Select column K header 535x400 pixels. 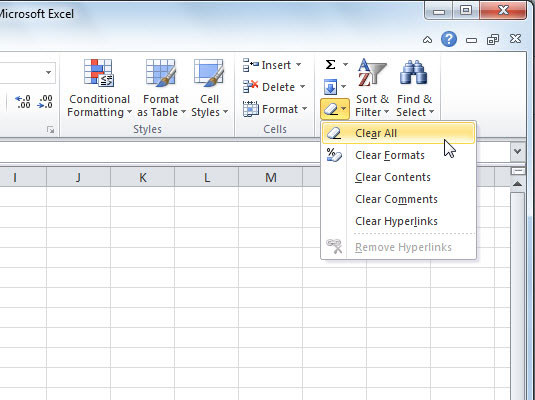pyautogui.click(x=143, y=177)
